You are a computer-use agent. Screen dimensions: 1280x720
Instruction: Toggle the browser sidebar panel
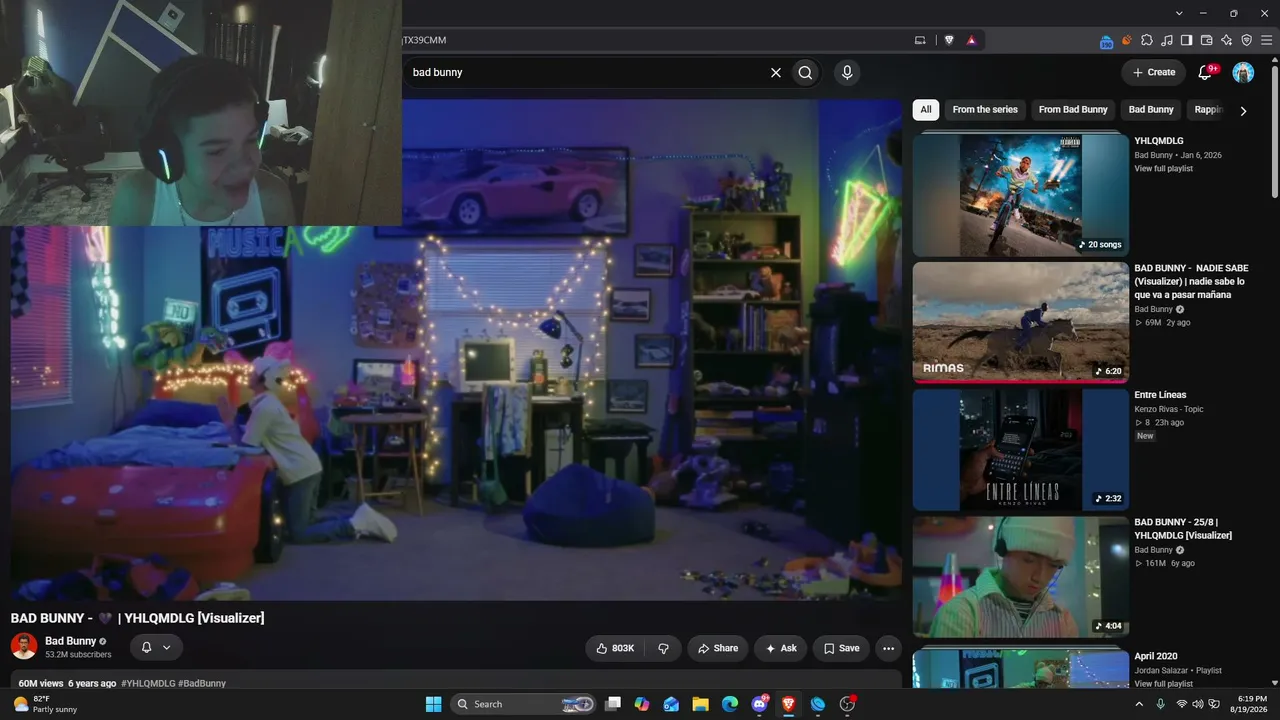(1186, 40)
